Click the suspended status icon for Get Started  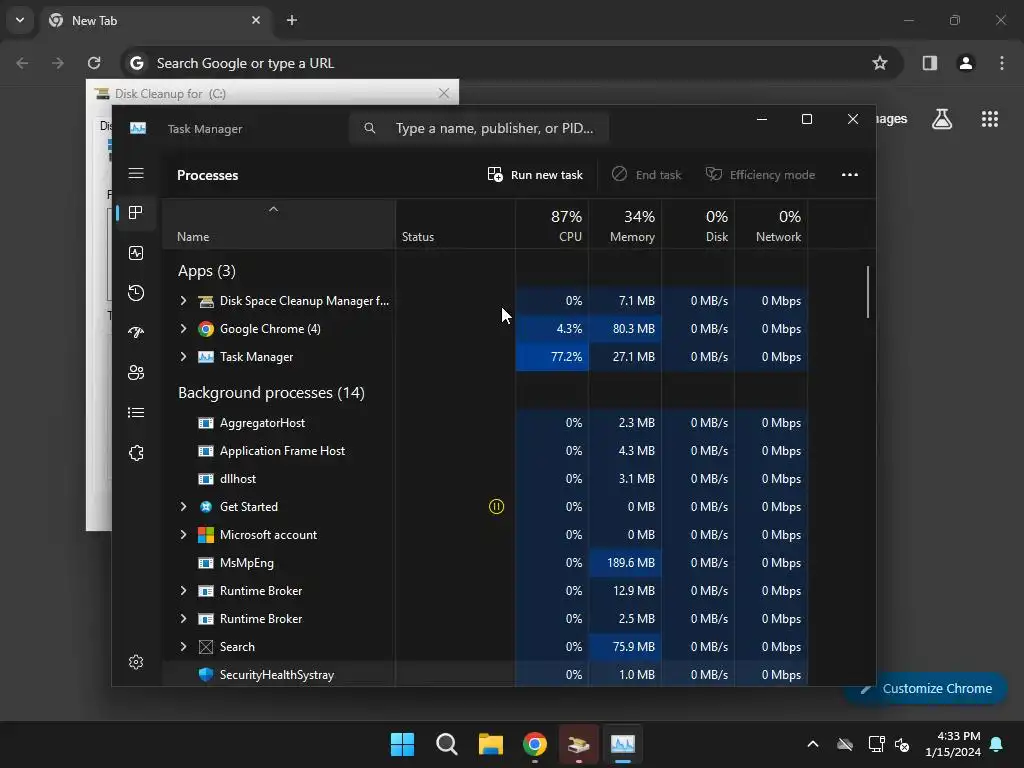(496, 507)
